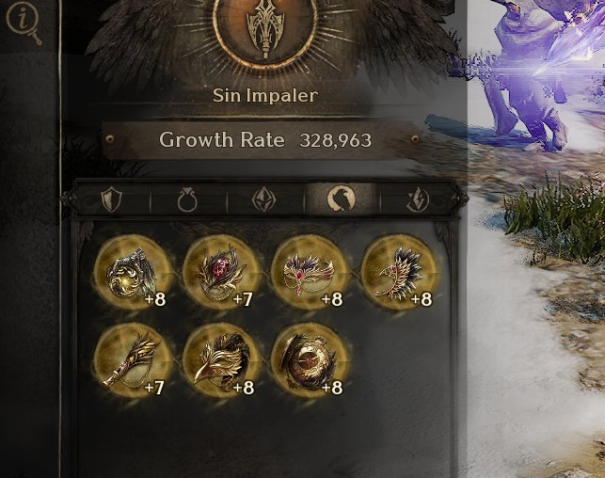The image size is (605, 478).
Task: Click the Growth Rate banner
Action: [x=262, y=140]
